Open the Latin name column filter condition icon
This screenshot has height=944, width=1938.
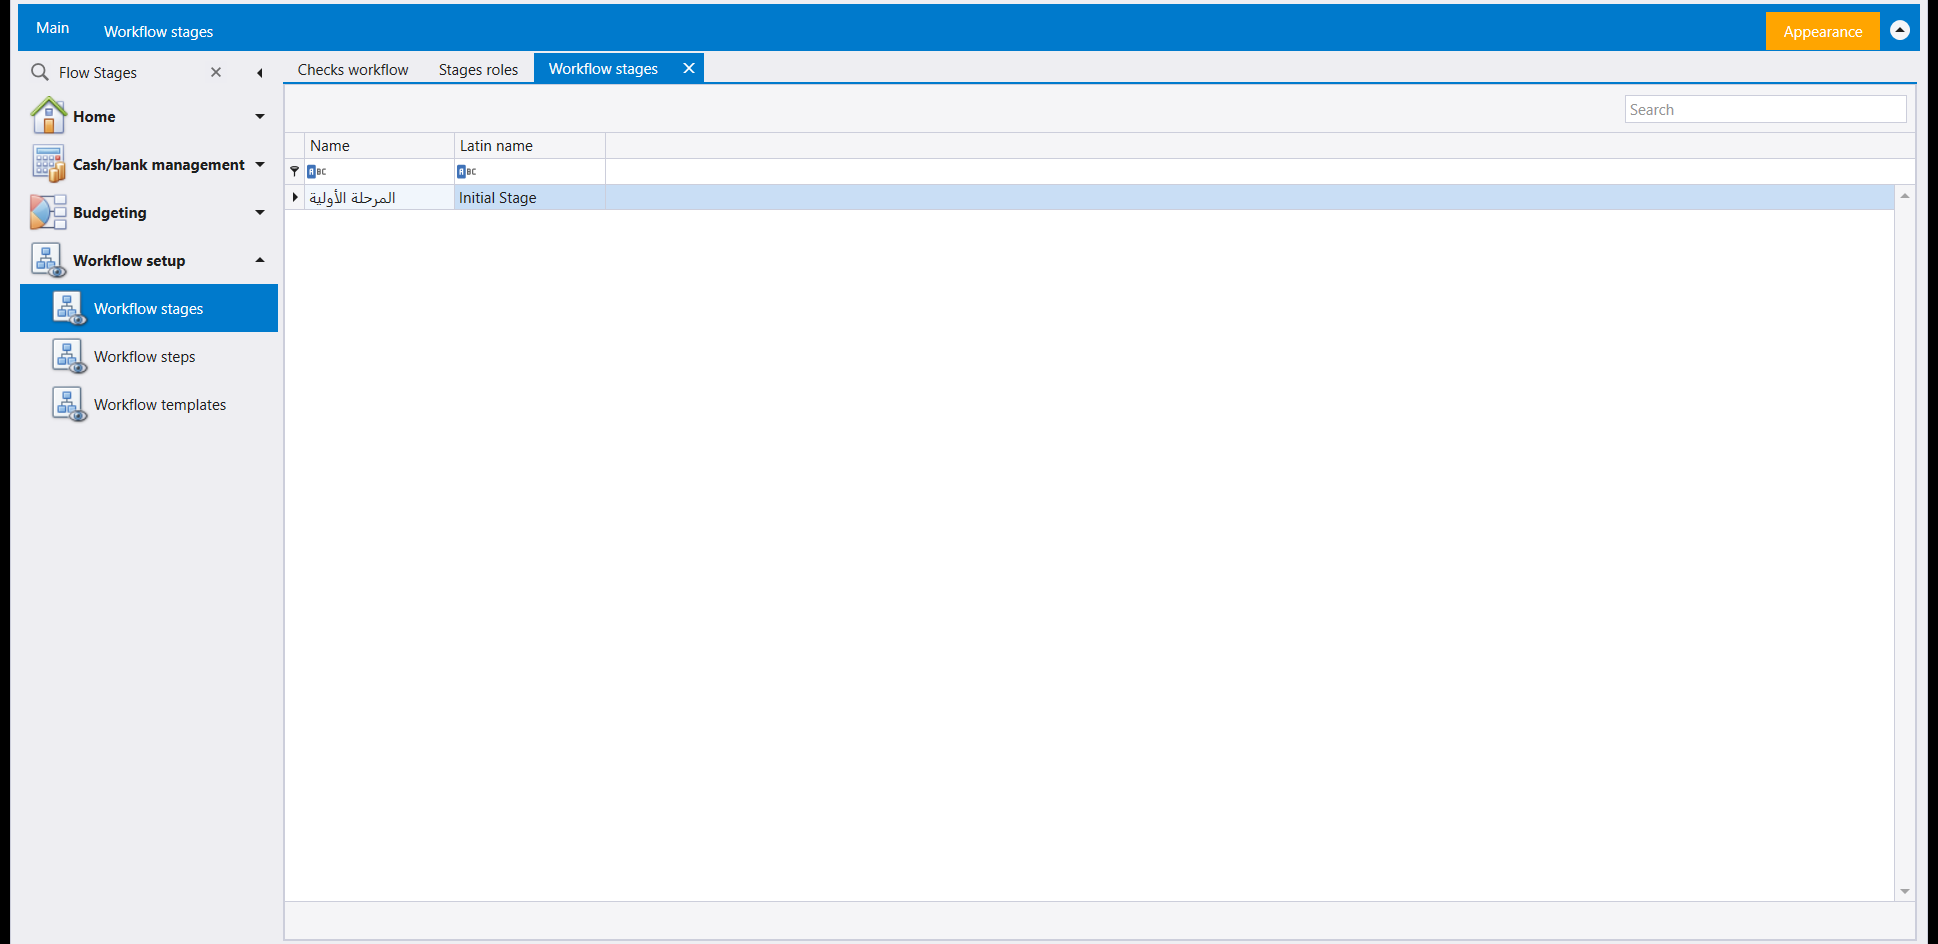[x=466, y=172]
